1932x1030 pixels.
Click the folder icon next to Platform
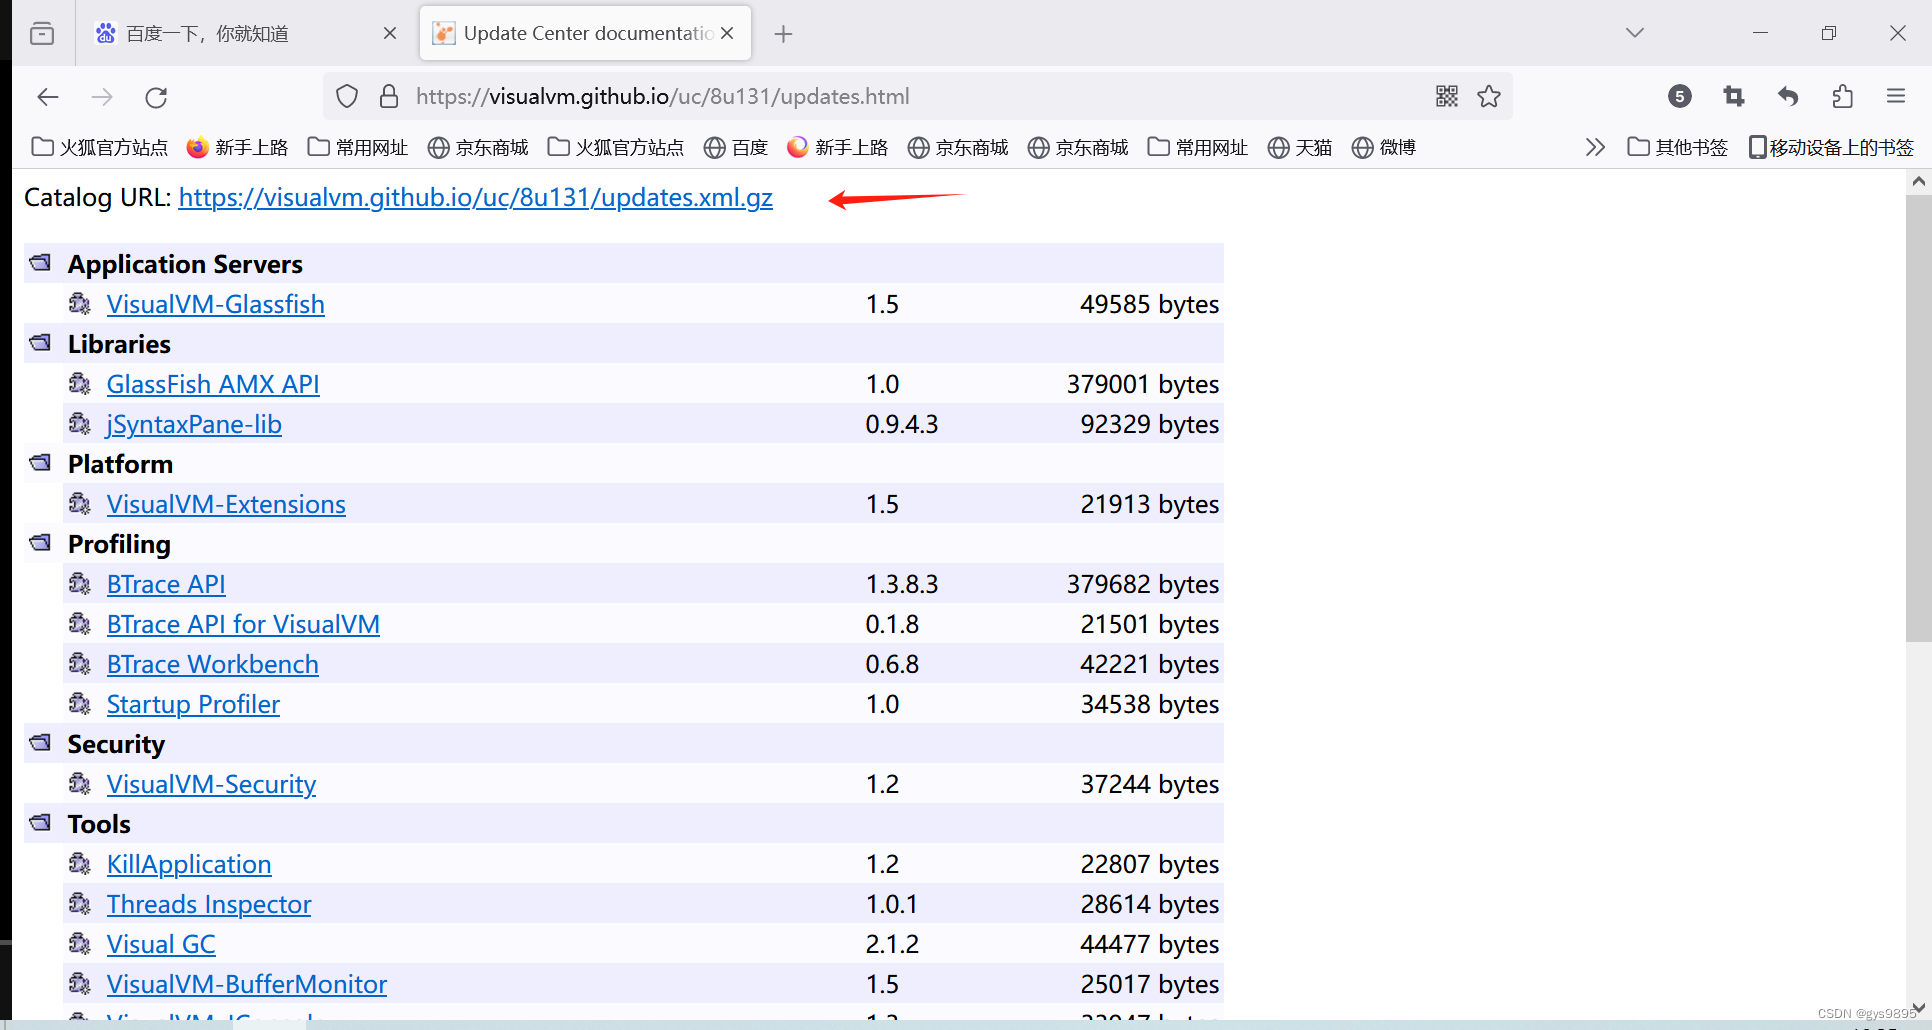[40, 462]
